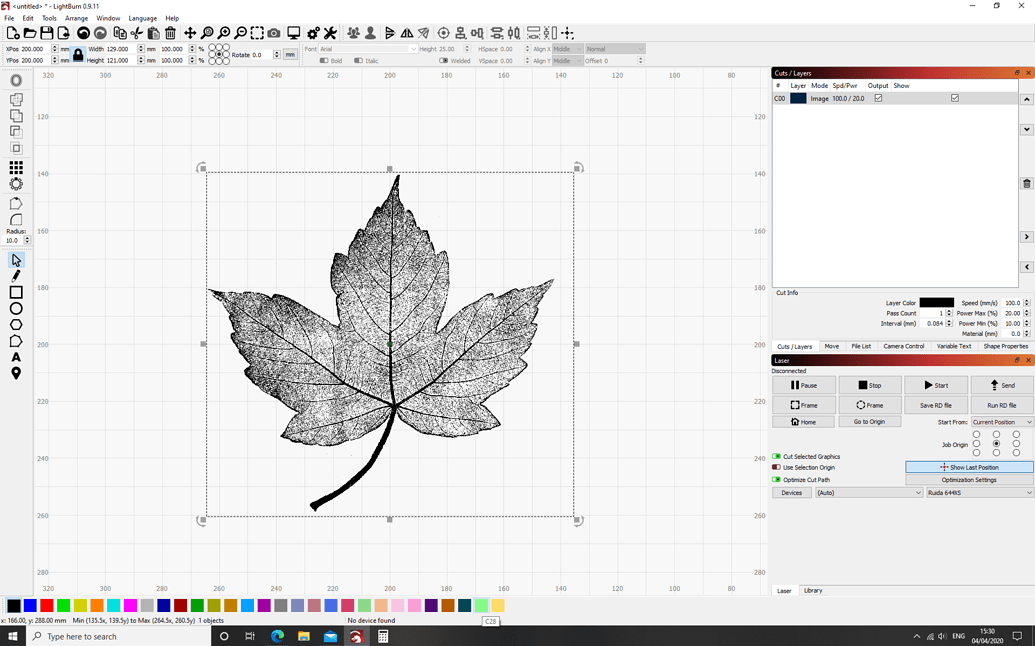The height and width of the screenshot is (646, 1035).
Task: Click the Flip Horizontal icon
Action: (x=407, y=33)
